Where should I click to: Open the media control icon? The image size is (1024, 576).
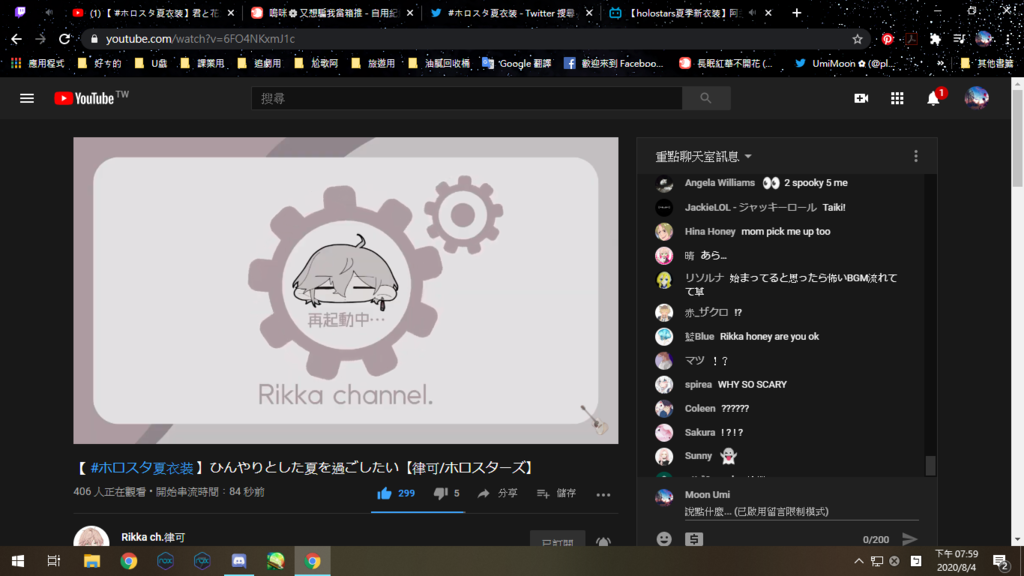coord(959,39)
